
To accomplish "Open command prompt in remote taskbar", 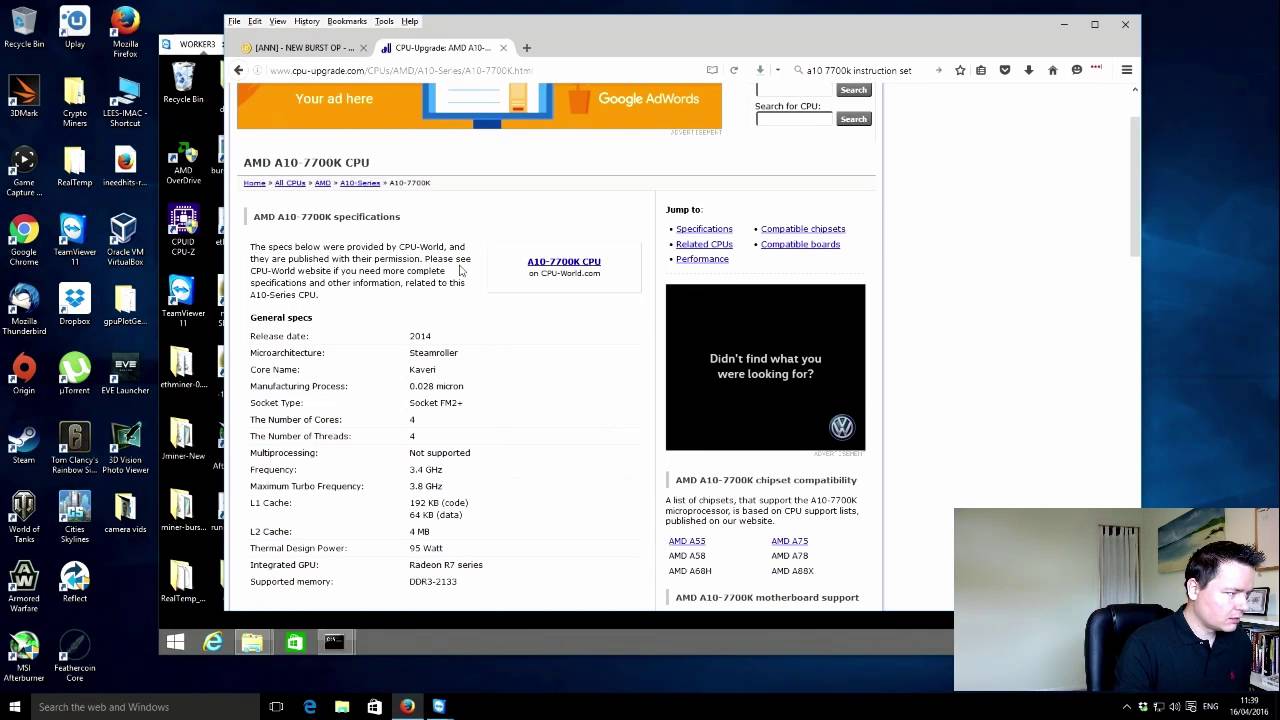I will 334,642.
